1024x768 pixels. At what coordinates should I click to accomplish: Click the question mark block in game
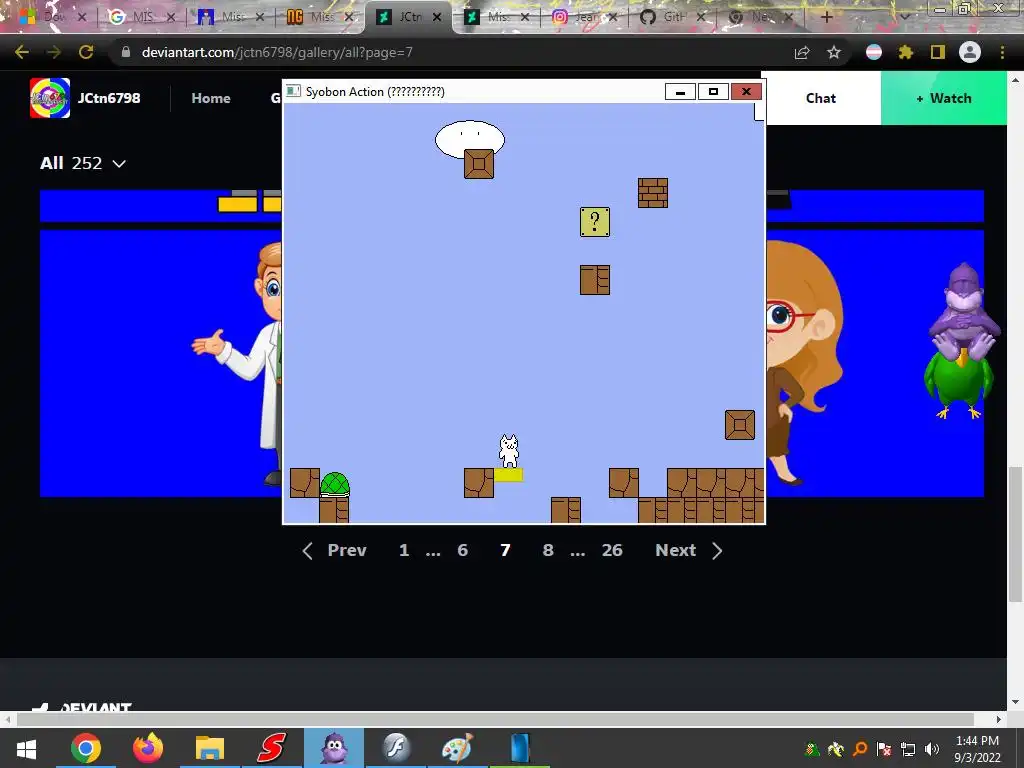pyautogui.click(x=595, y=222)
